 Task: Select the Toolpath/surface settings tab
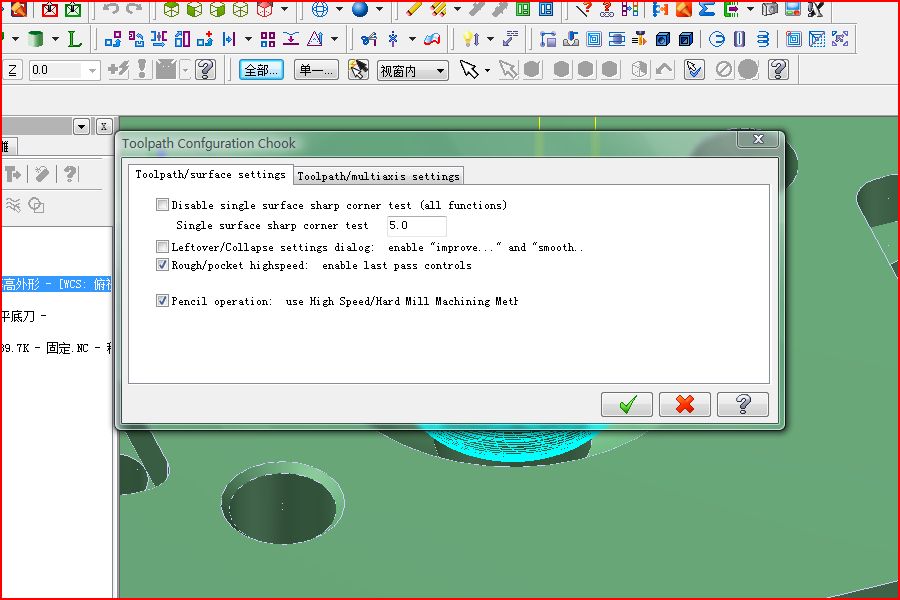tap(210, 175)
